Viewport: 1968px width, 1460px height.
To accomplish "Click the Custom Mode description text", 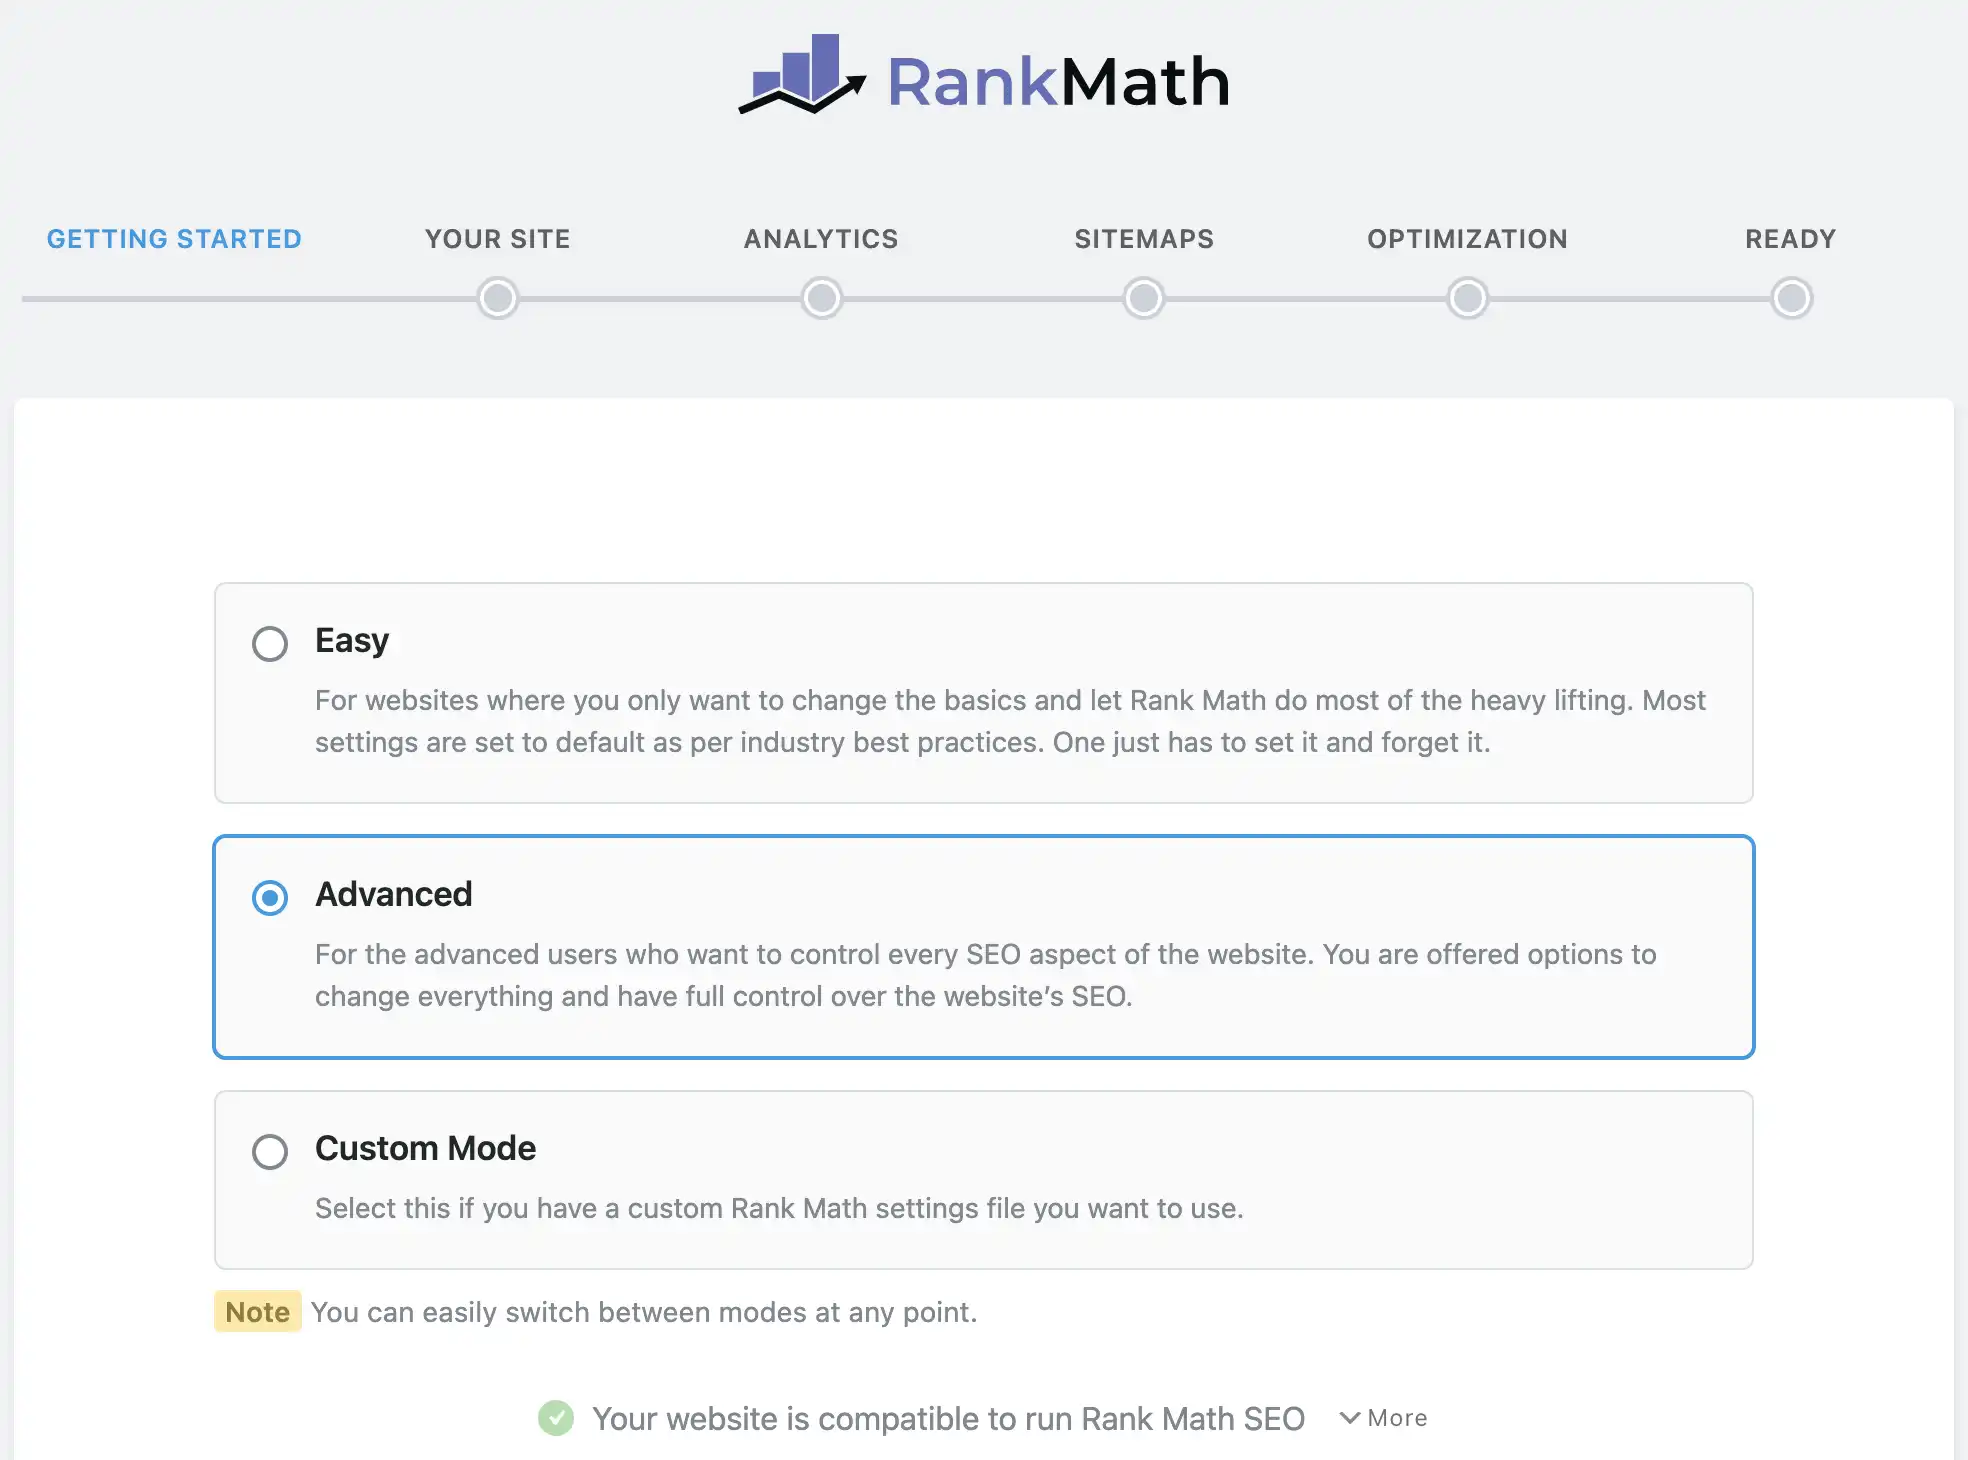I will click(779, 1208).
